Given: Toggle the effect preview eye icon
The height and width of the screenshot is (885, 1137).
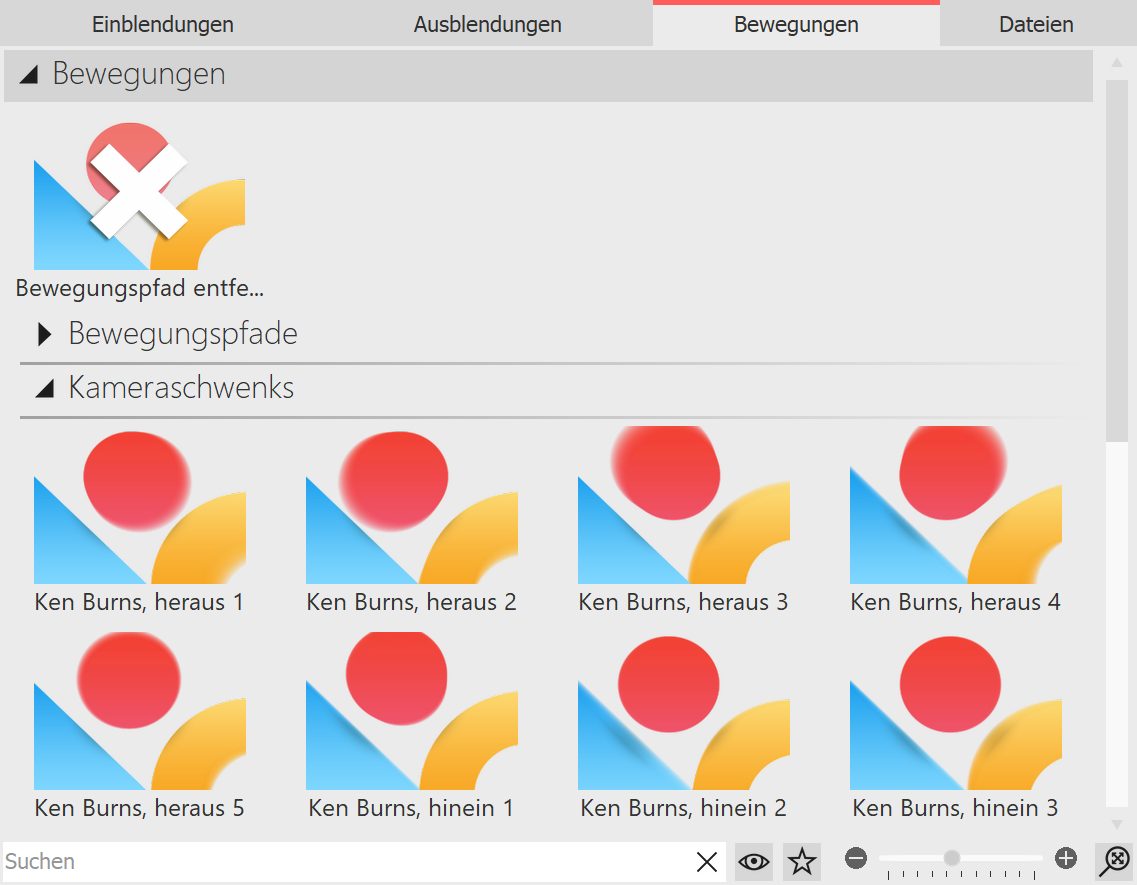Looking at the screenshot, I should coord(753,861).
